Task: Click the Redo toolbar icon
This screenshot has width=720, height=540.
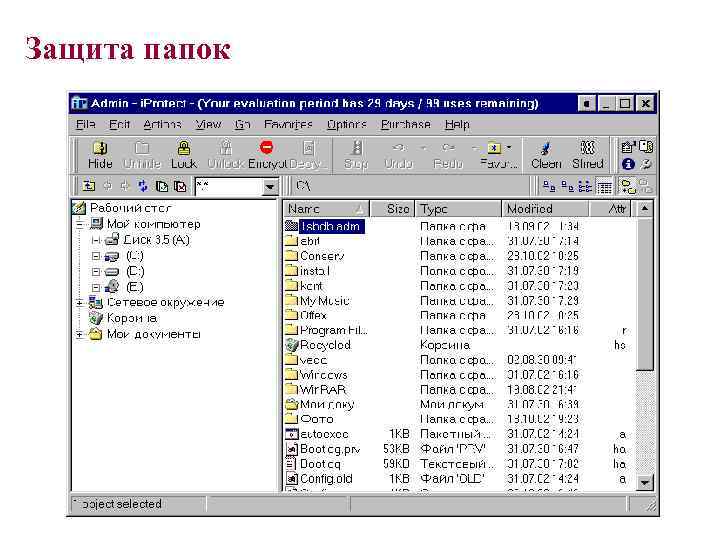Action: pyautogui.click(x=448, y=148)
